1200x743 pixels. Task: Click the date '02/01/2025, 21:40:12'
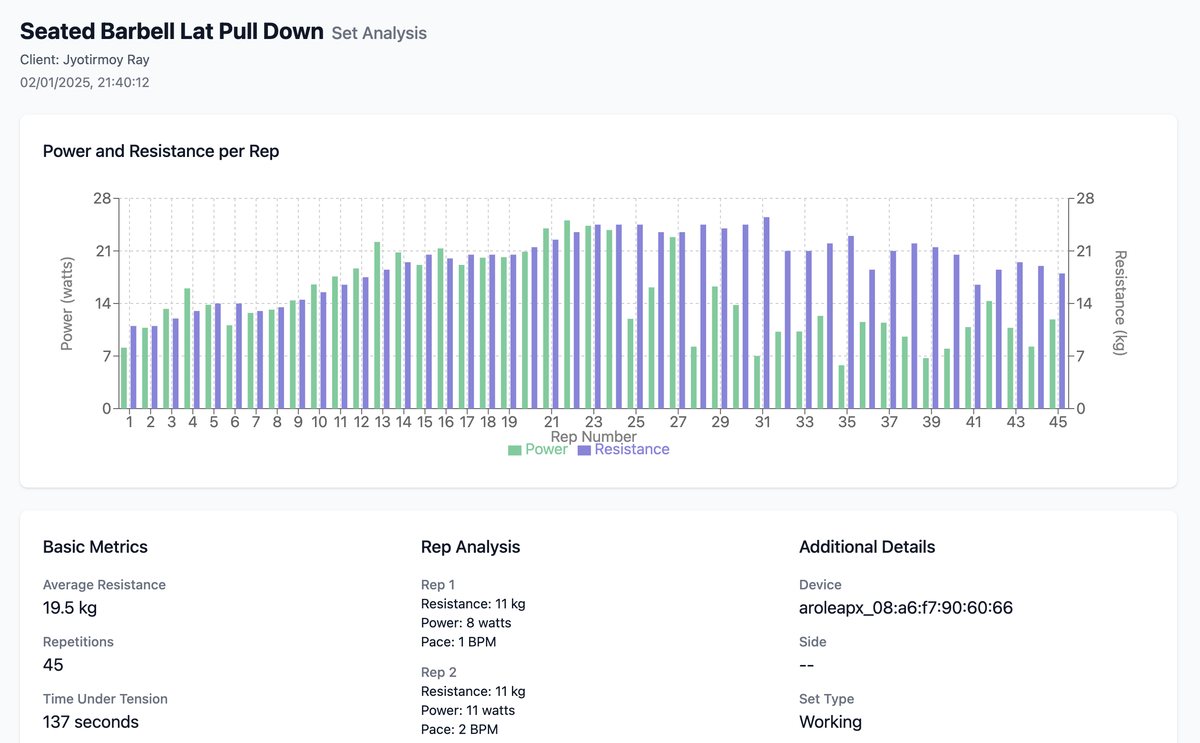coord(85,82)
